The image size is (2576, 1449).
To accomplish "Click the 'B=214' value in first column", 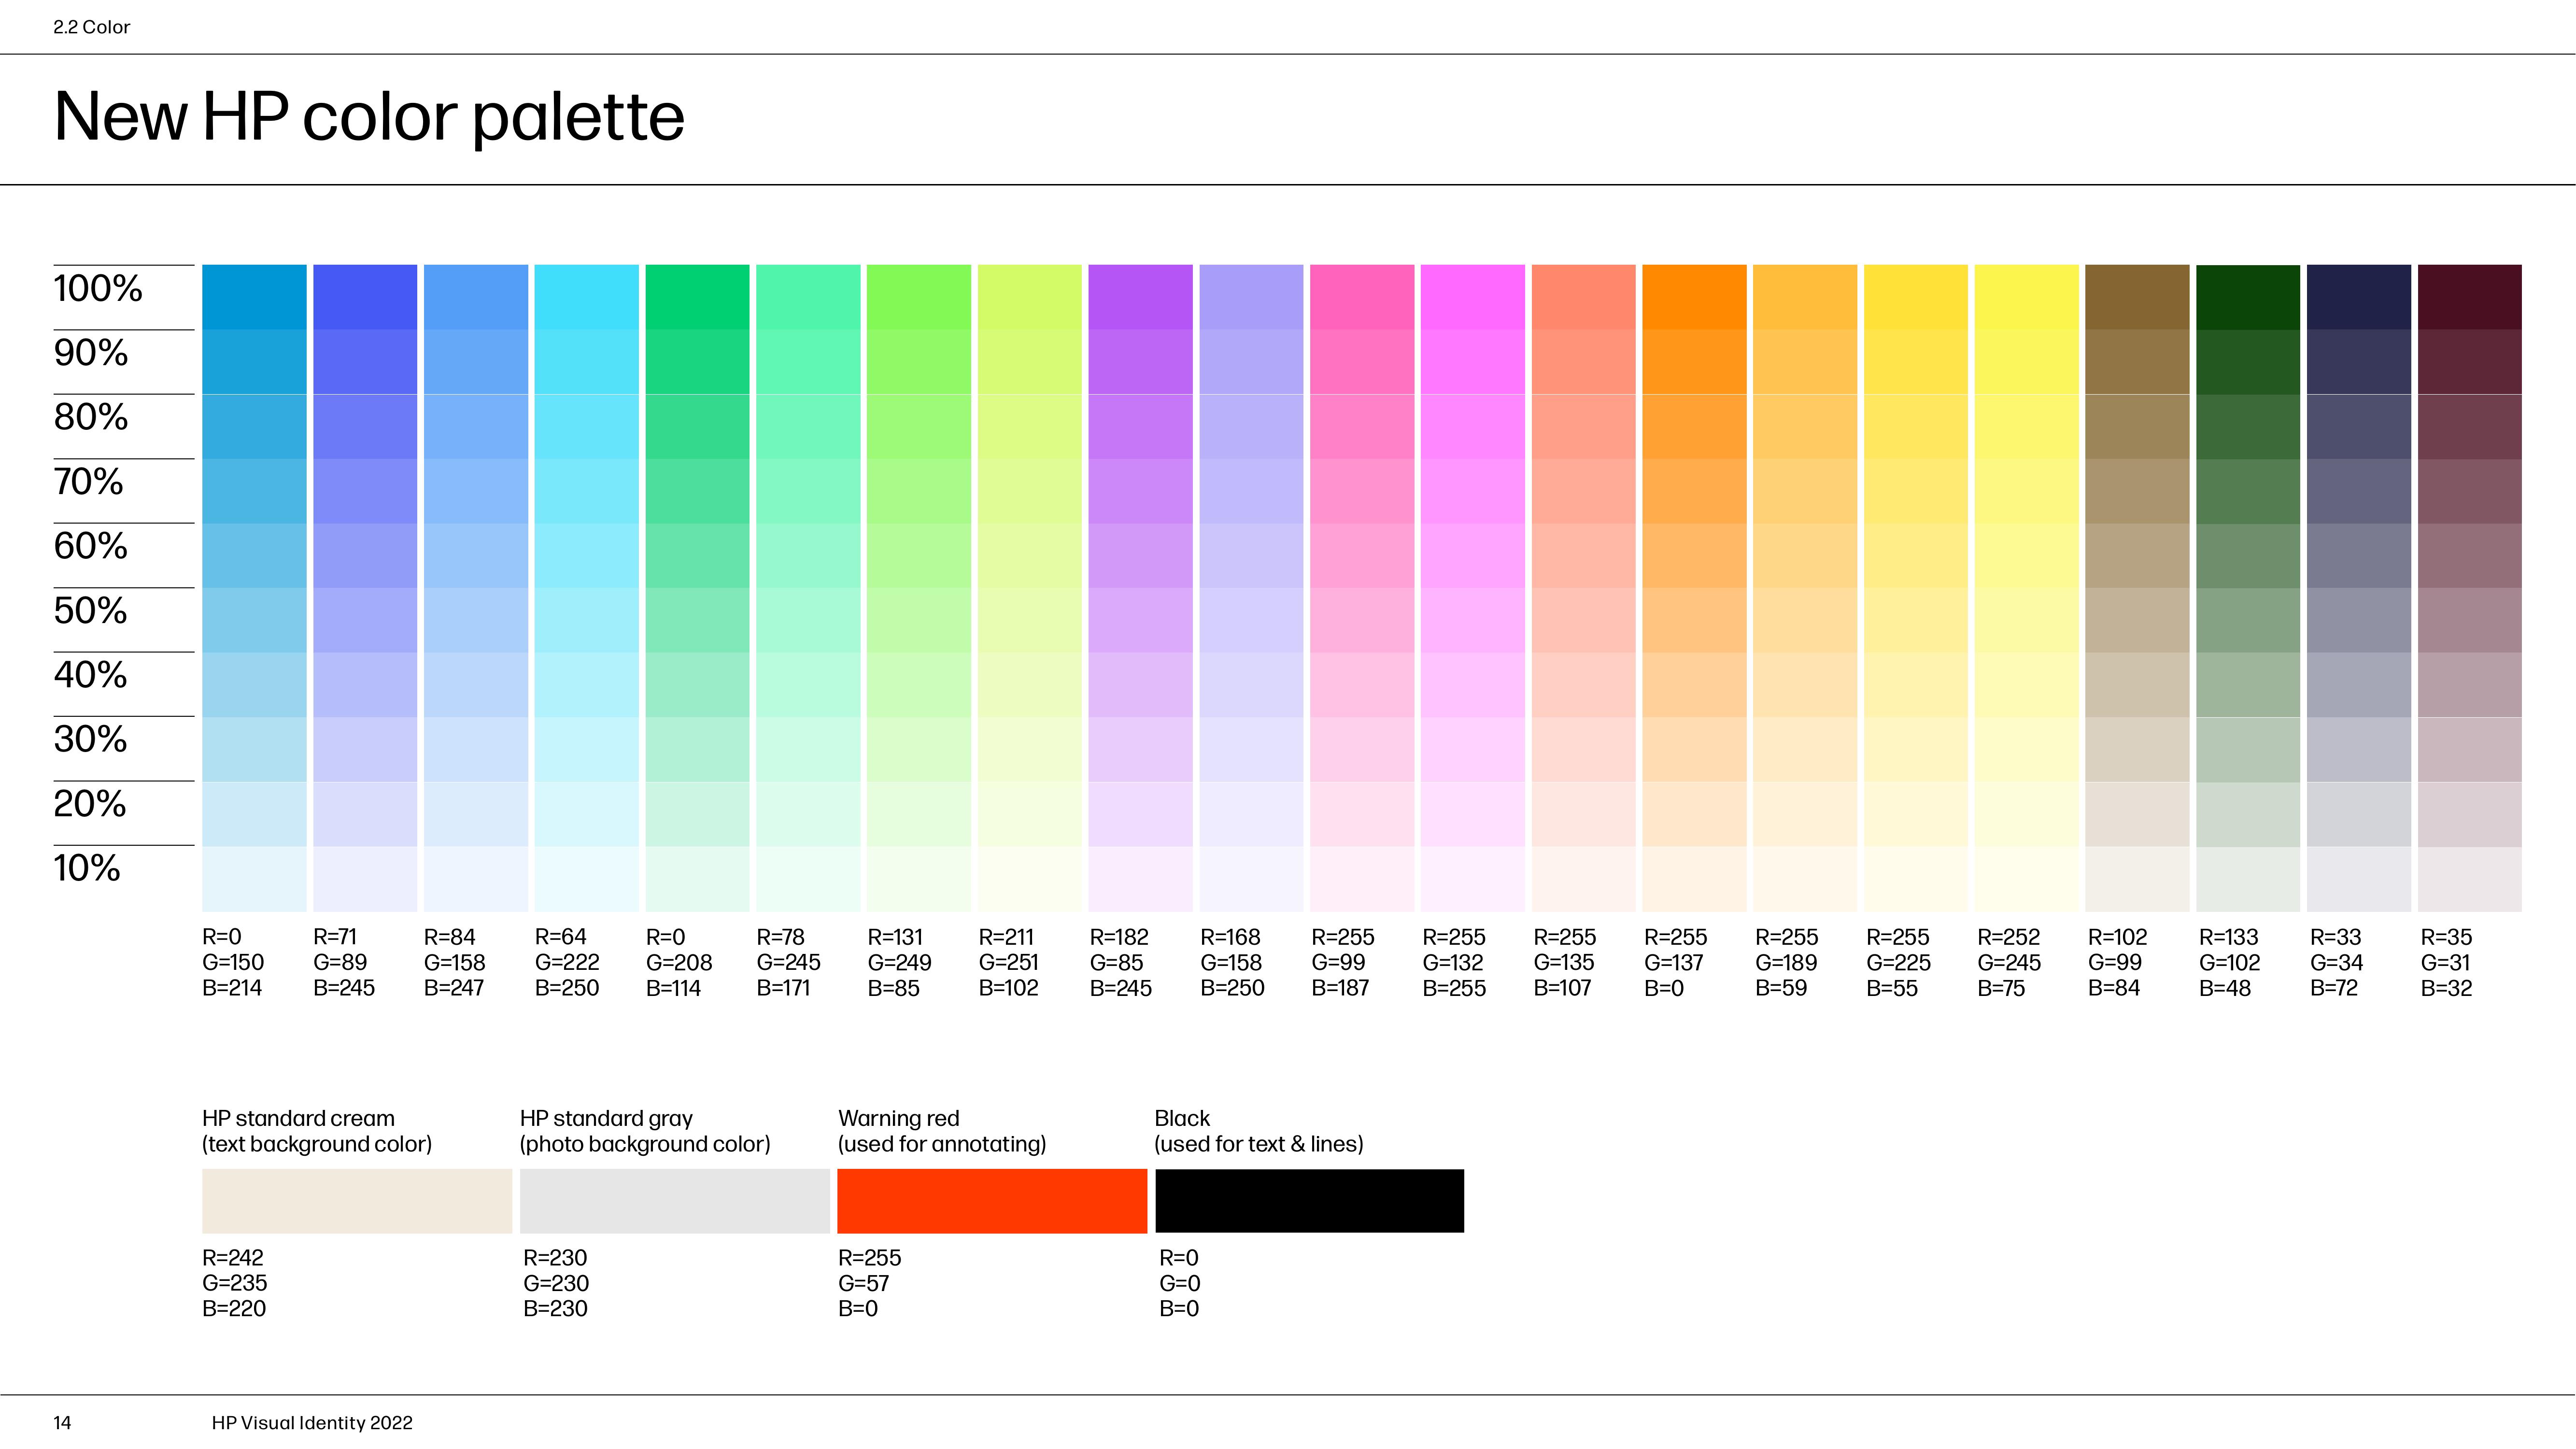I will tap(232, 988).
